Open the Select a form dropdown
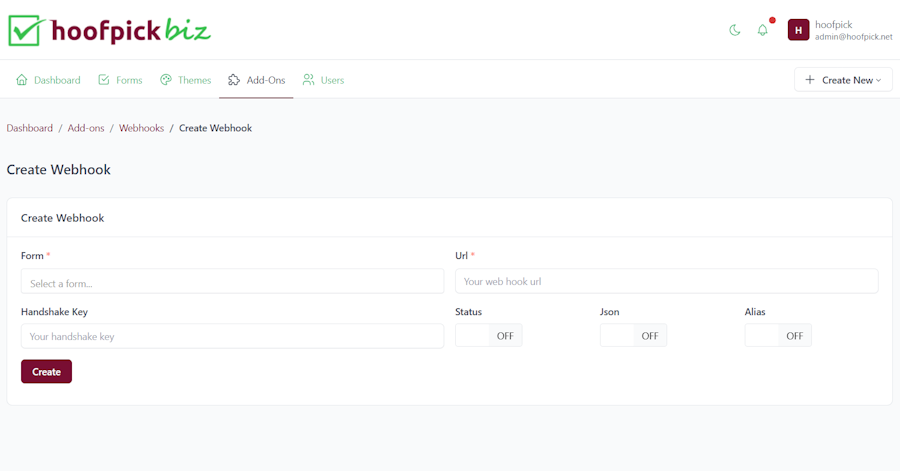 pos(232,282)
